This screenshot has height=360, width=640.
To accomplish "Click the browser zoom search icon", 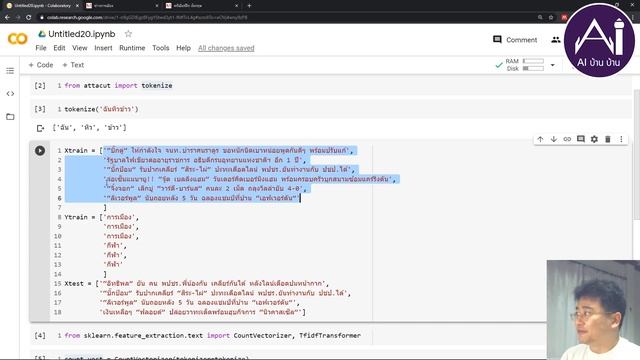I will point(540,17).
